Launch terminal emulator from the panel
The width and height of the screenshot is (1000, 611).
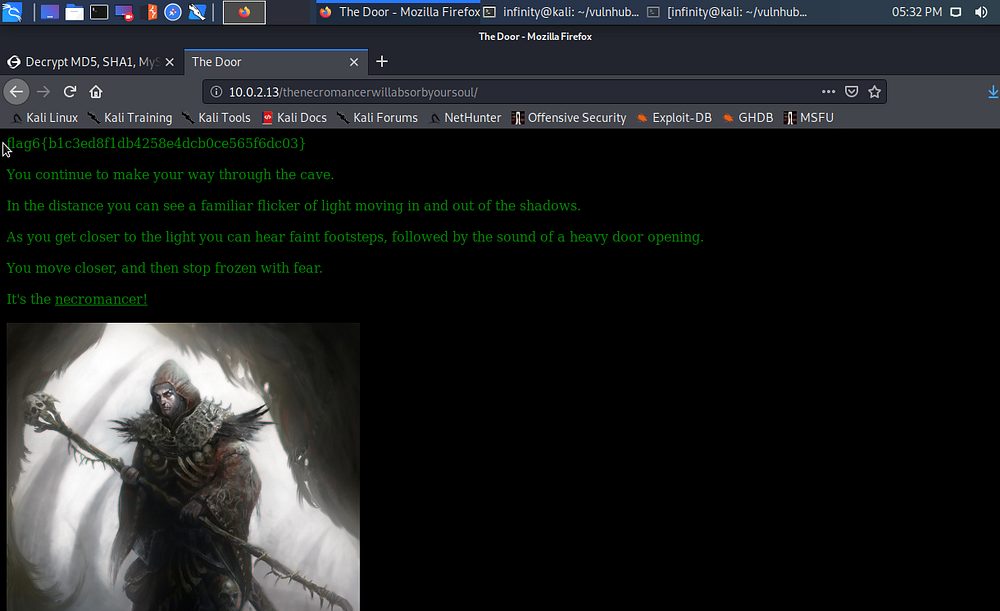point(99,12)
